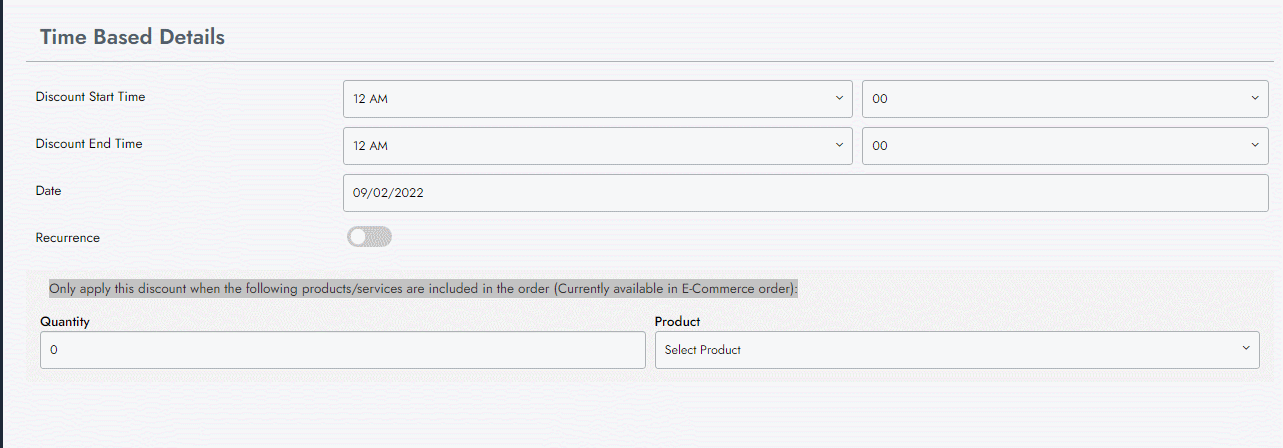Open the Discount End Time hour dropdown
This screenshot has width=1283, height=448.
point(597,146)
